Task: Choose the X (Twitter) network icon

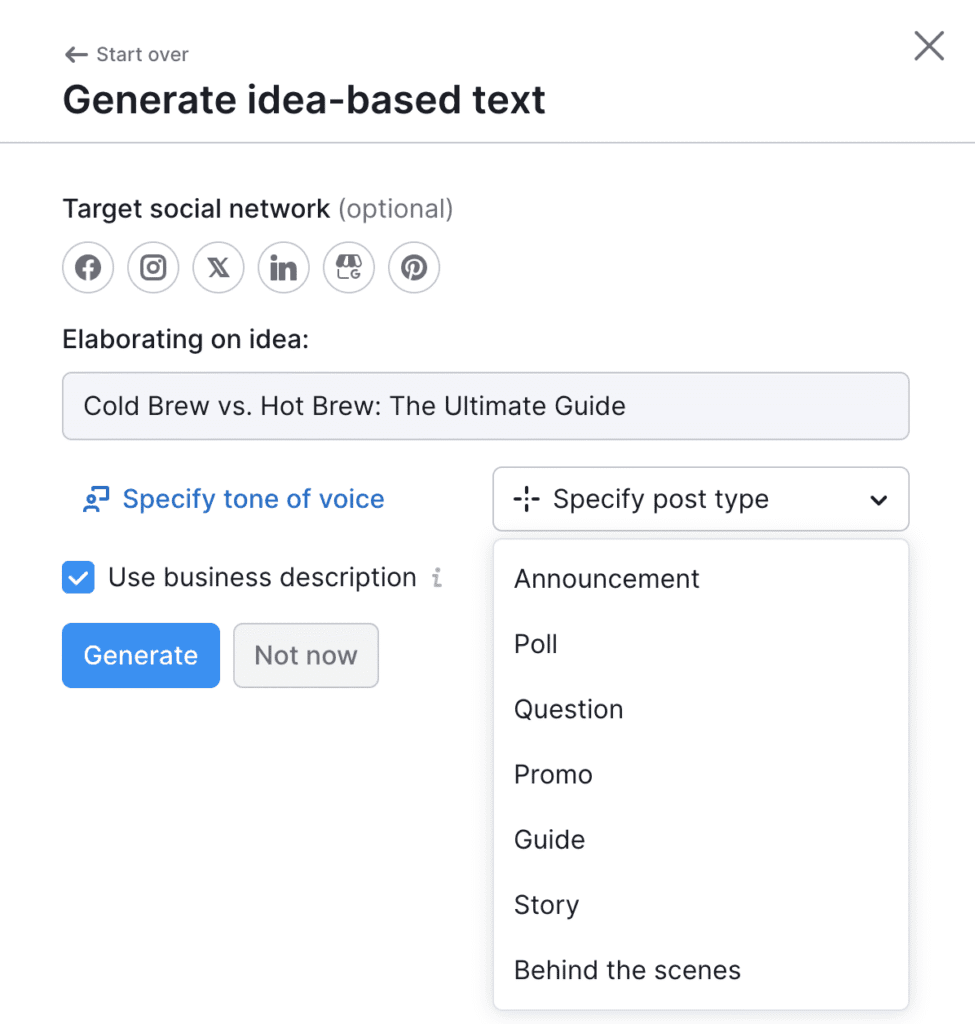Action: [x=218, y=268]
